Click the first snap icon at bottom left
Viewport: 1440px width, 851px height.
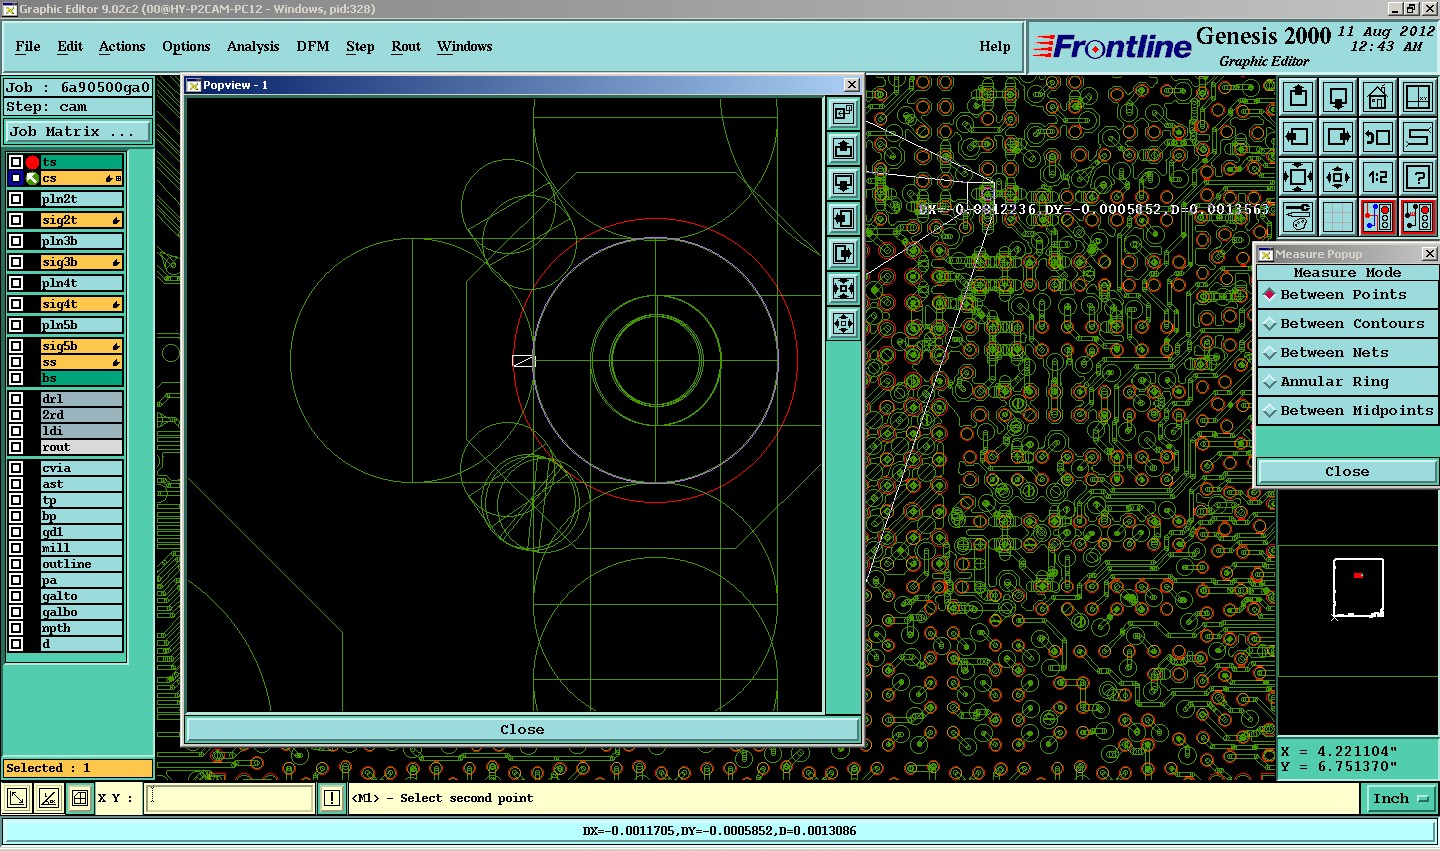[x=17, y=798]
